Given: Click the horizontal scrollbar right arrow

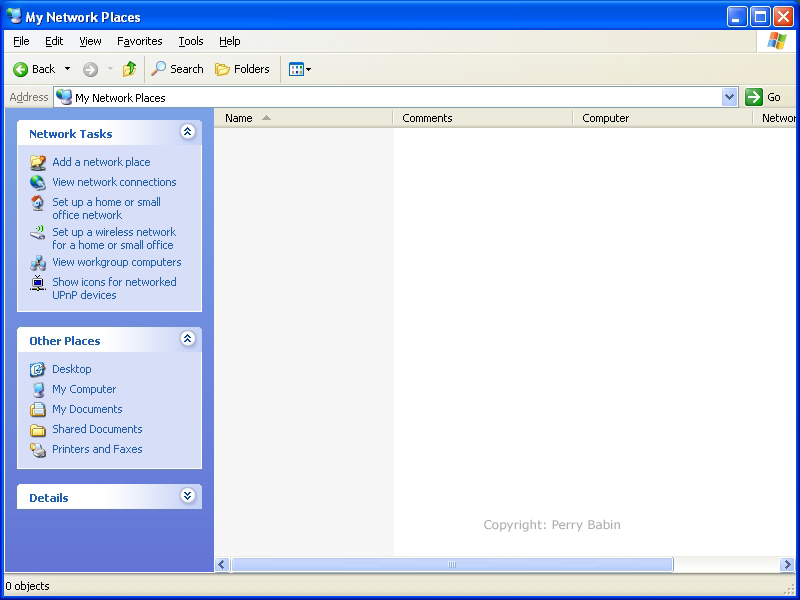Looking at the screenshot, I should 787,564.
